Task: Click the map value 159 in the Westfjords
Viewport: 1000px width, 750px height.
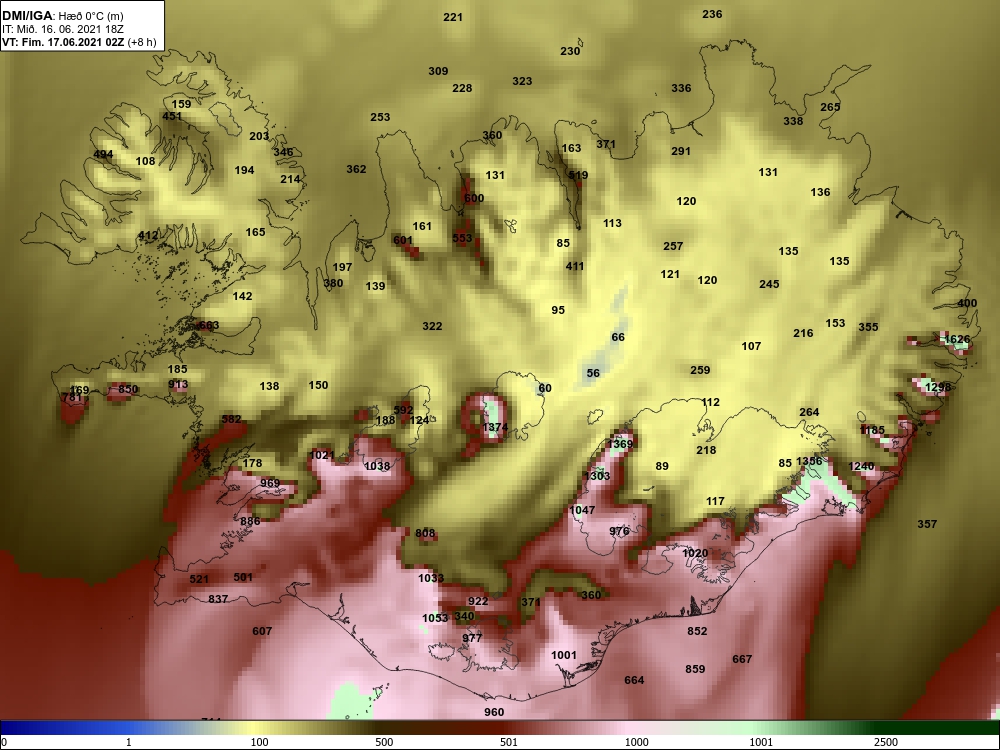Action: click(x=181, y=104)
